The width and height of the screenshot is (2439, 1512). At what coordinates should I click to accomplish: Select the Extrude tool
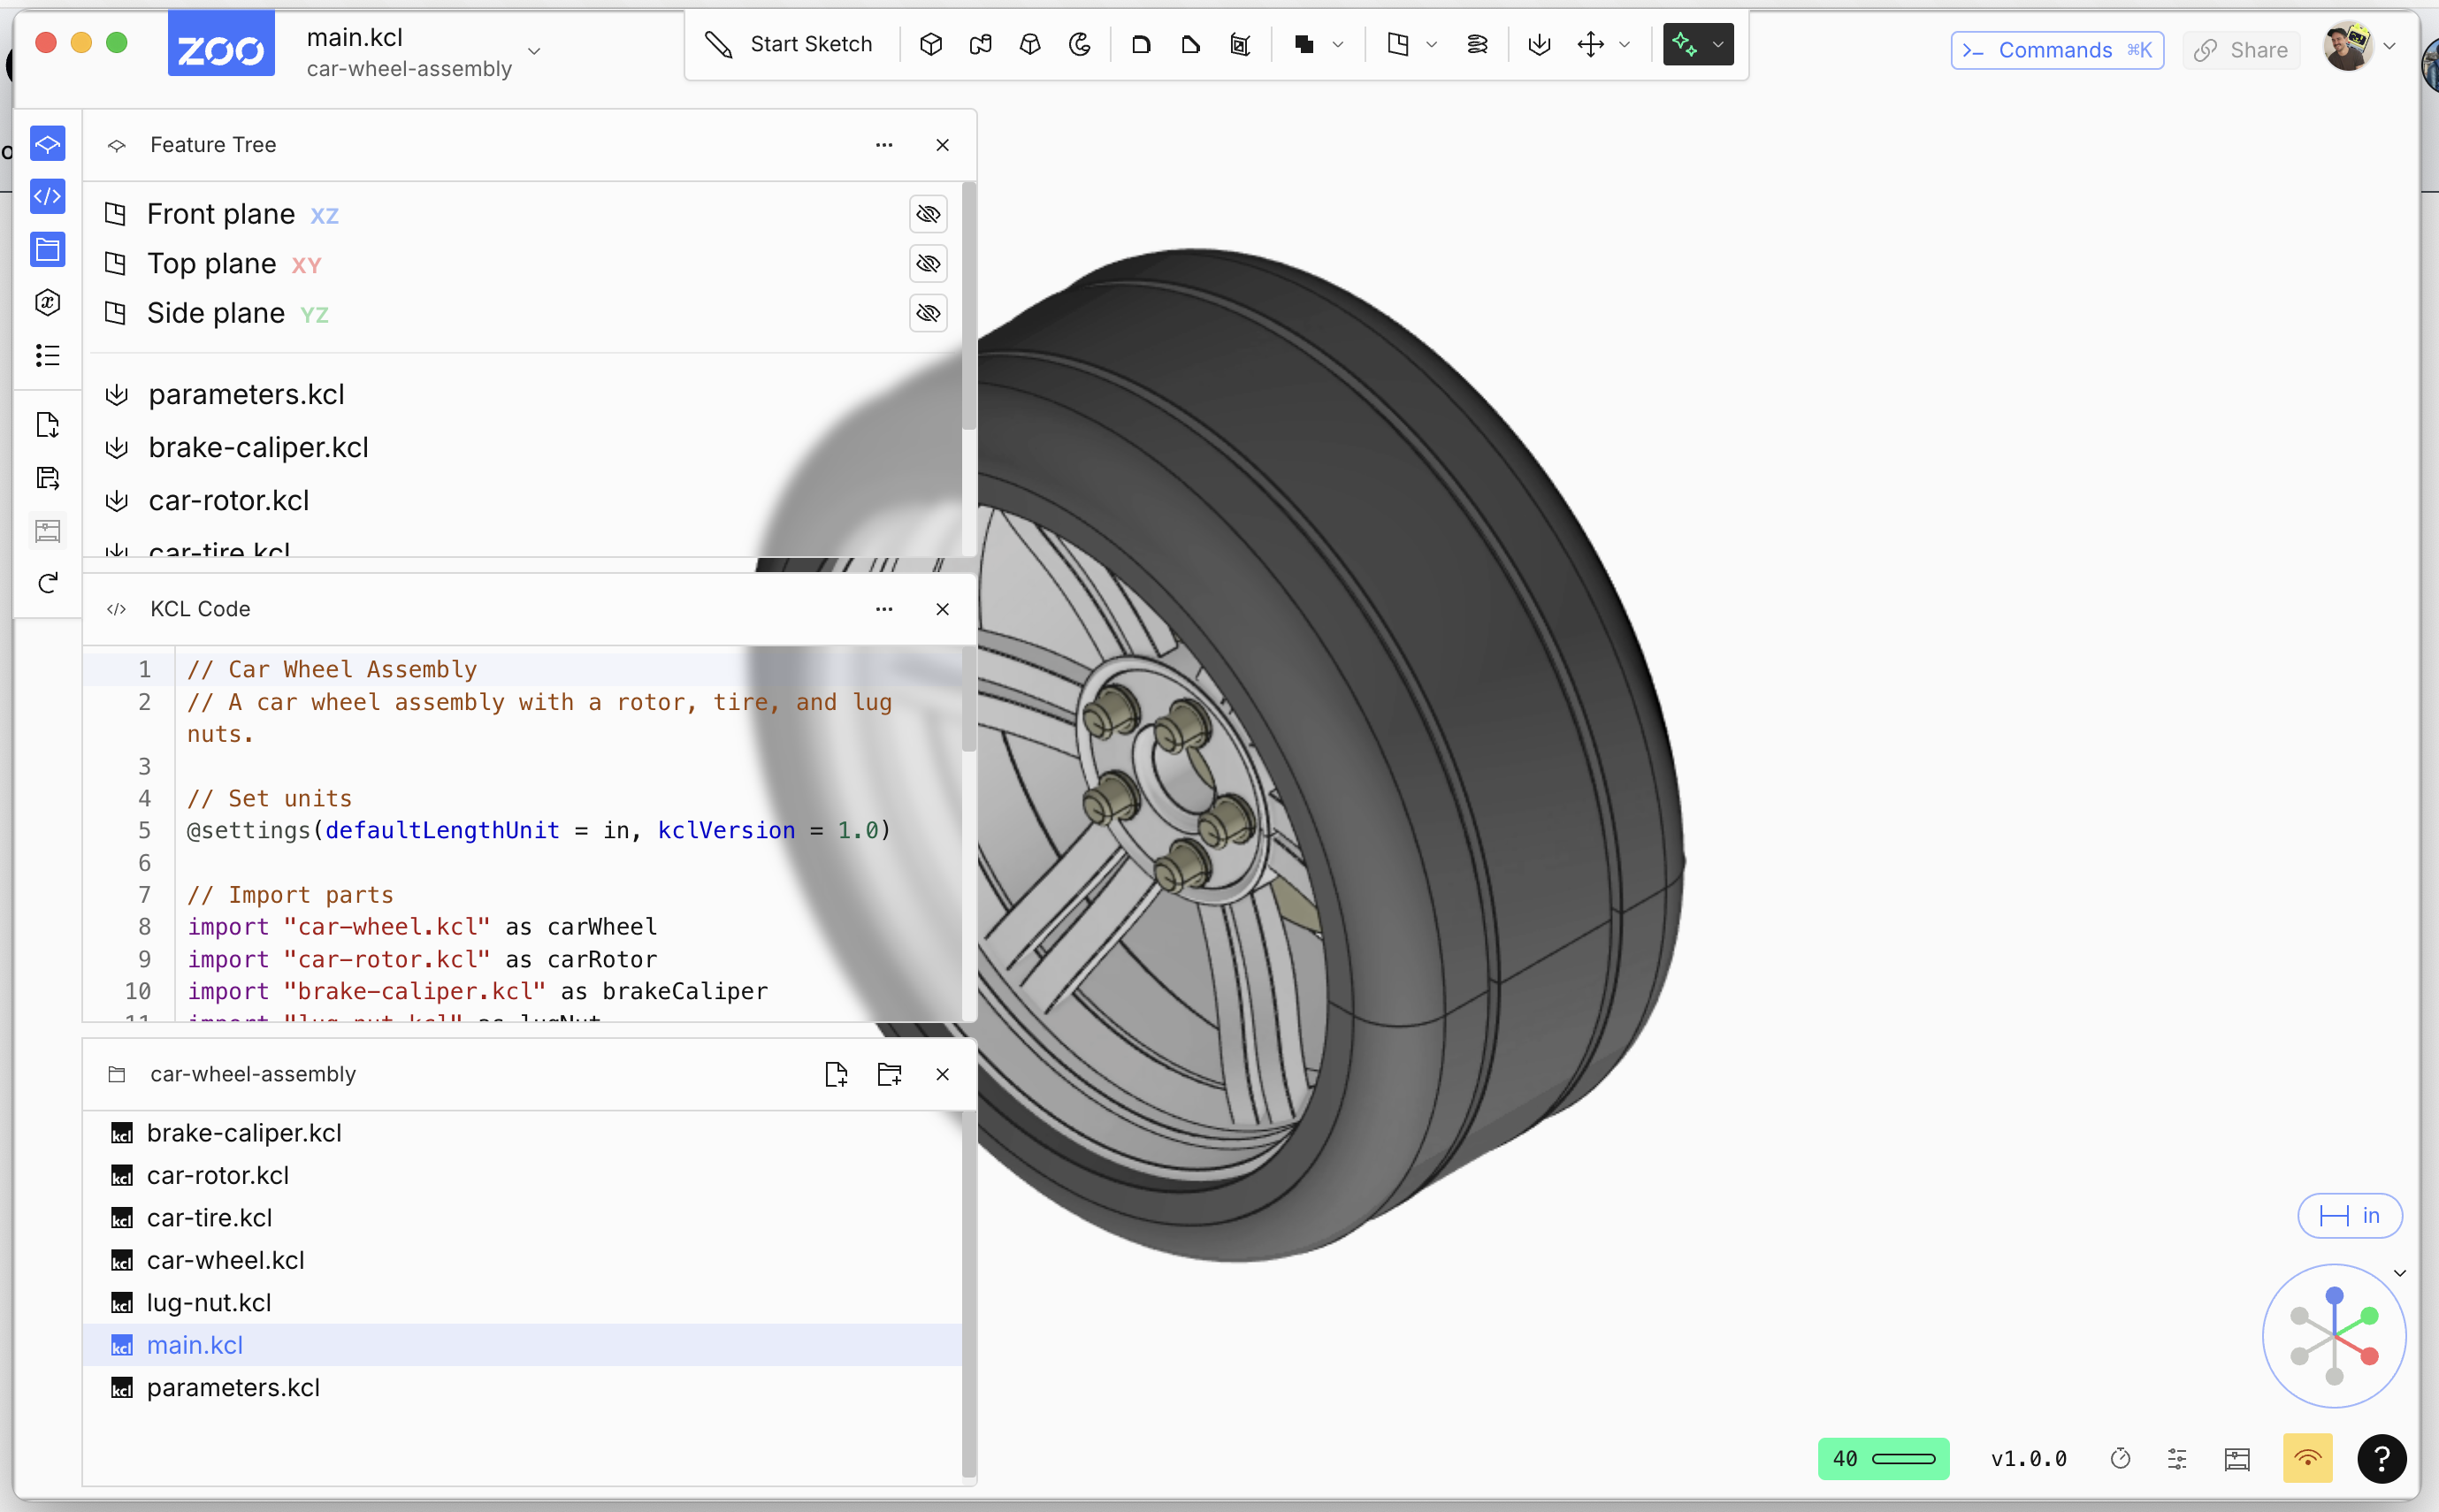point(931,44)
